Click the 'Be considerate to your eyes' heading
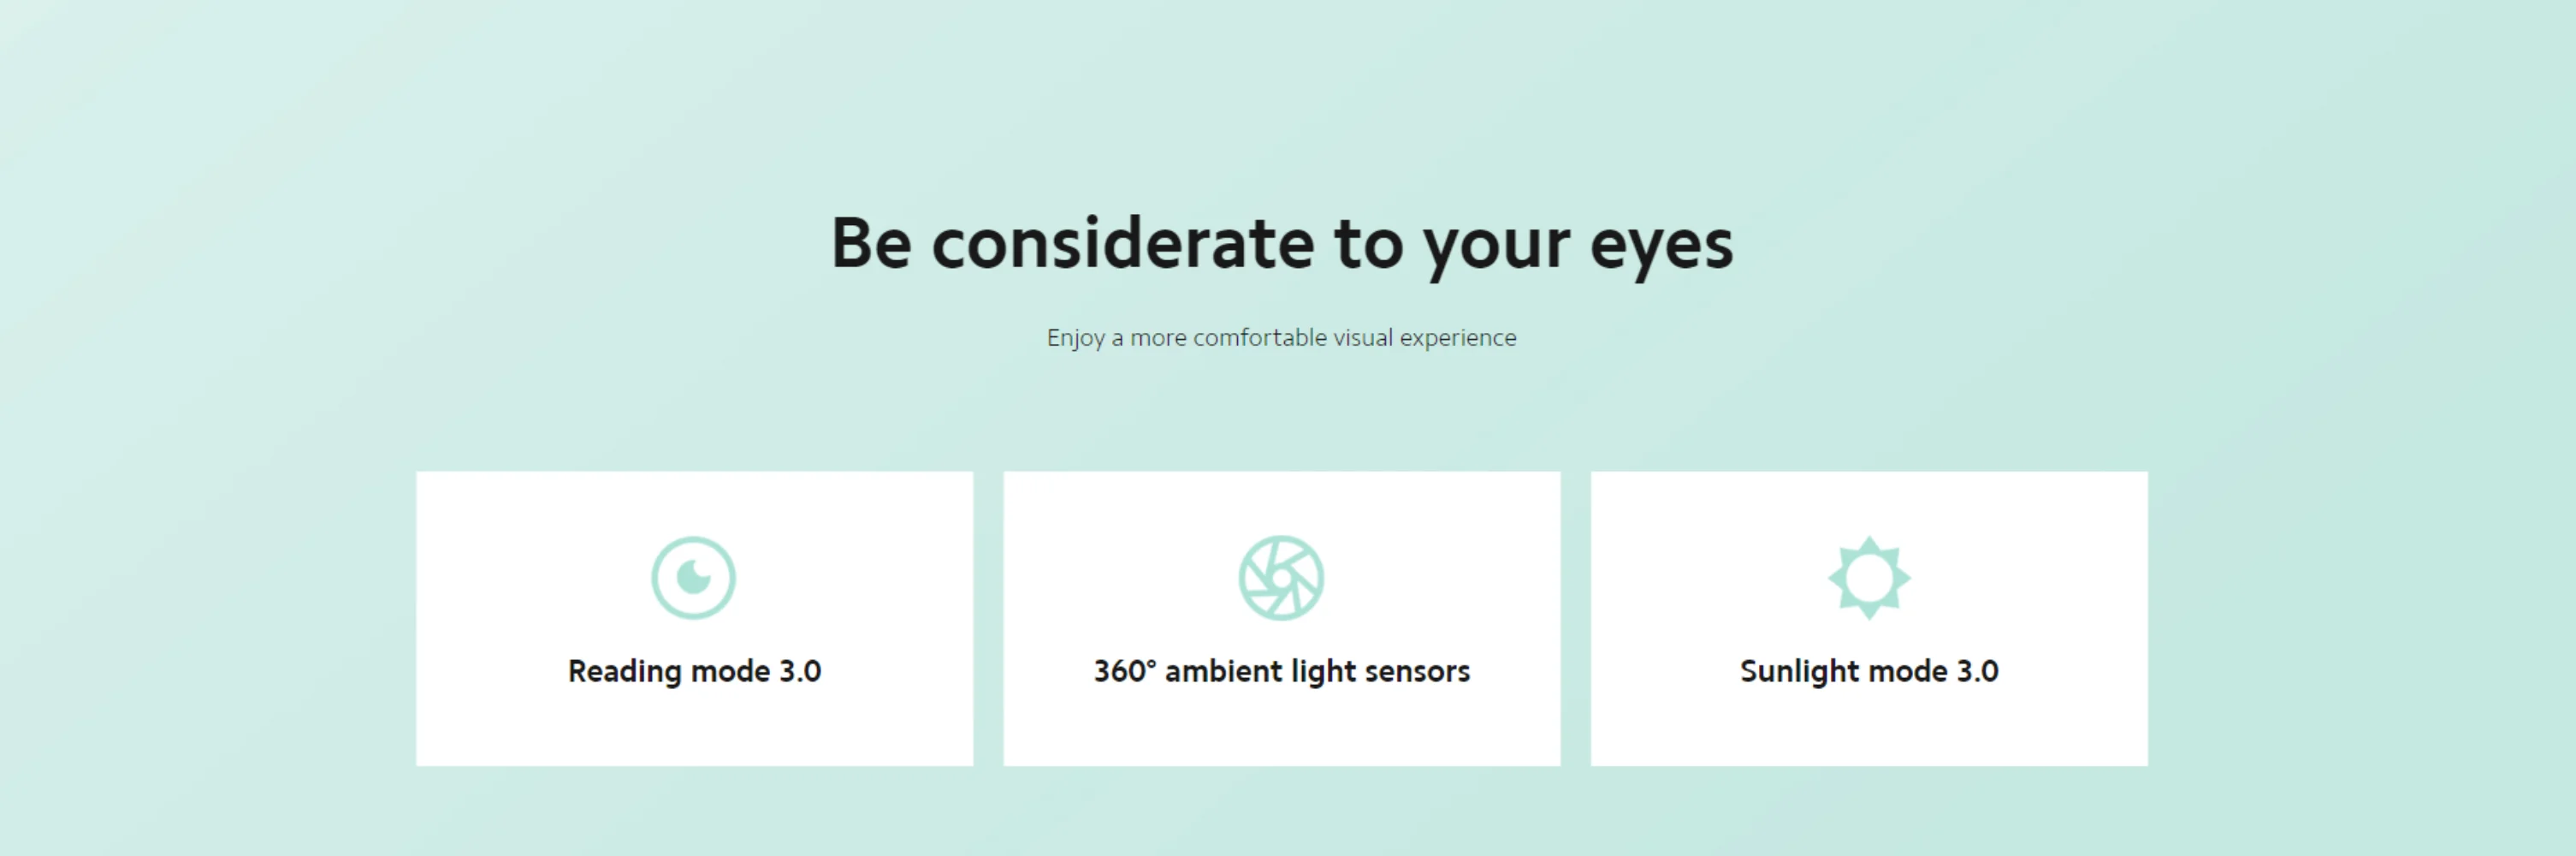 coord(1282,245)
